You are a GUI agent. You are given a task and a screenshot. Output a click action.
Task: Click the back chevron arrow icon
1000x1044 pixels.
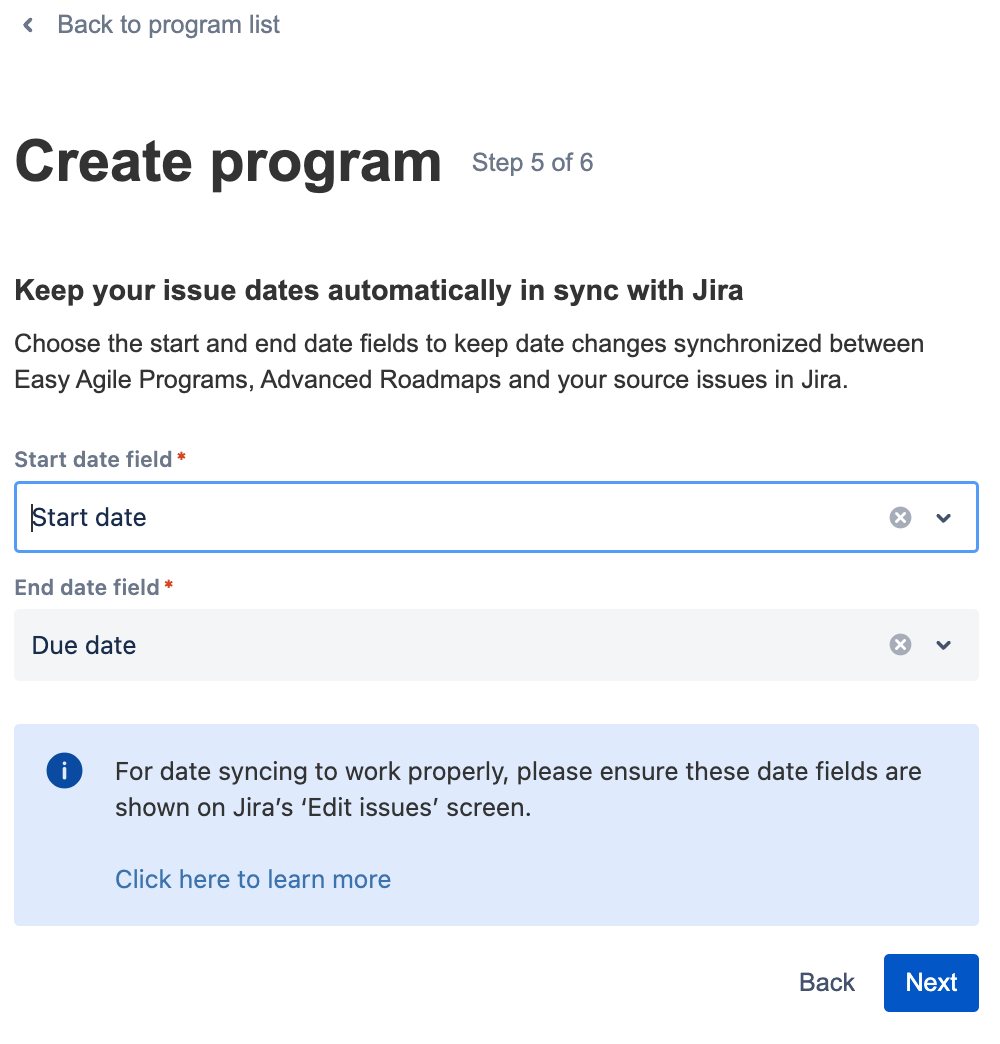(29, 25)
